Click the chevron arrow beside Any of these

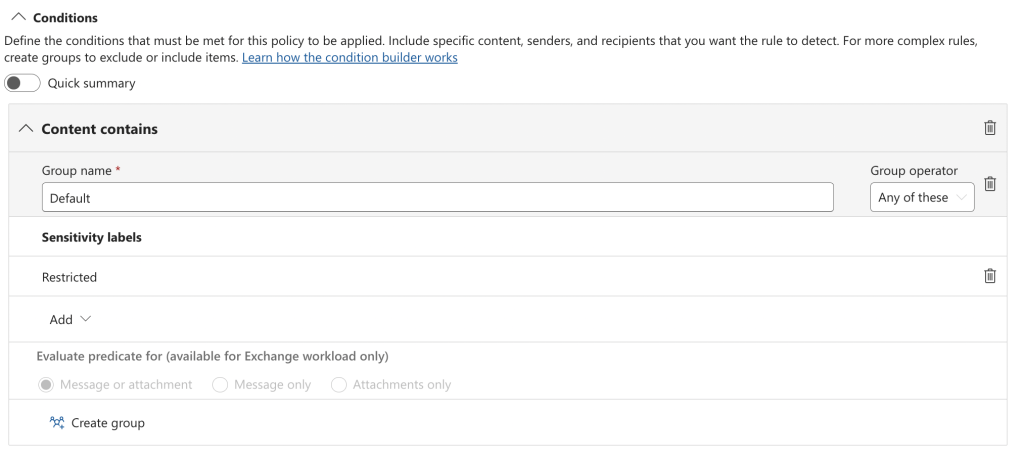click(962, 198)
